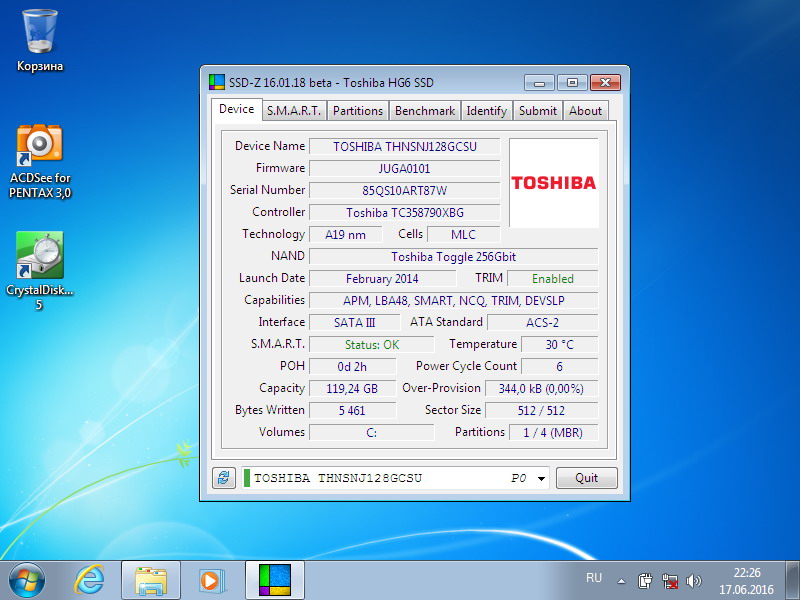Show hidden tray icons arrow

coord(621,581)
